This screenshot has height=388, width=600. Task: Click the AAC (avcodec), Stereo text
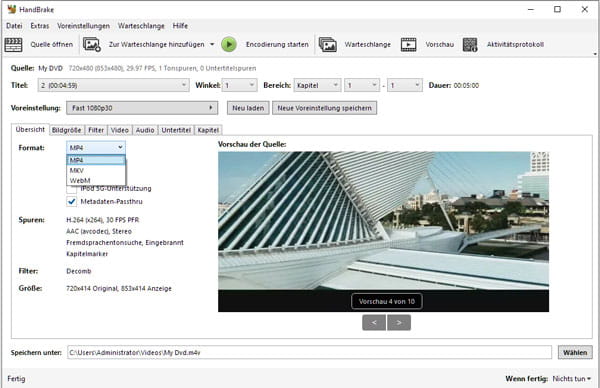[99, 231]
